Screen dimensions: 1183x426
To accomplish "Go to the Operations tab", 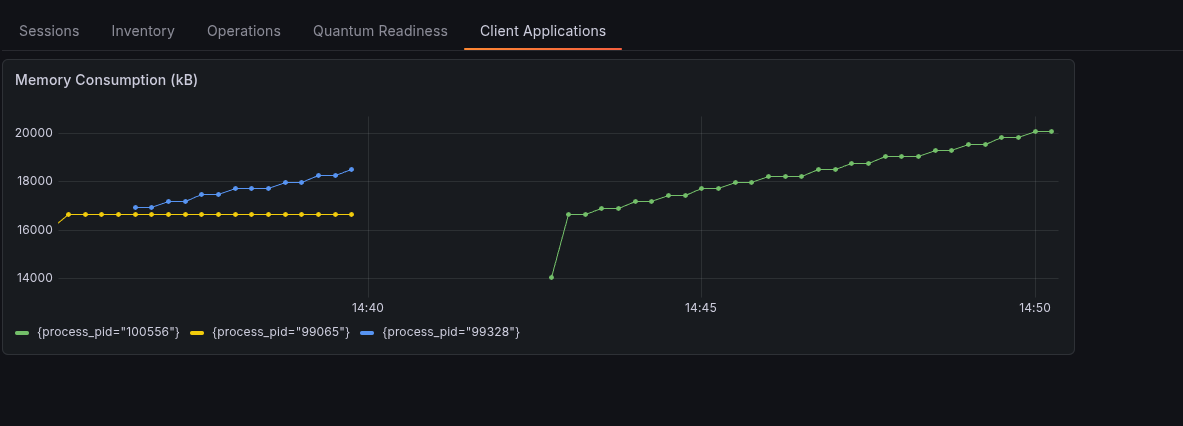I will tap(244, 31).
